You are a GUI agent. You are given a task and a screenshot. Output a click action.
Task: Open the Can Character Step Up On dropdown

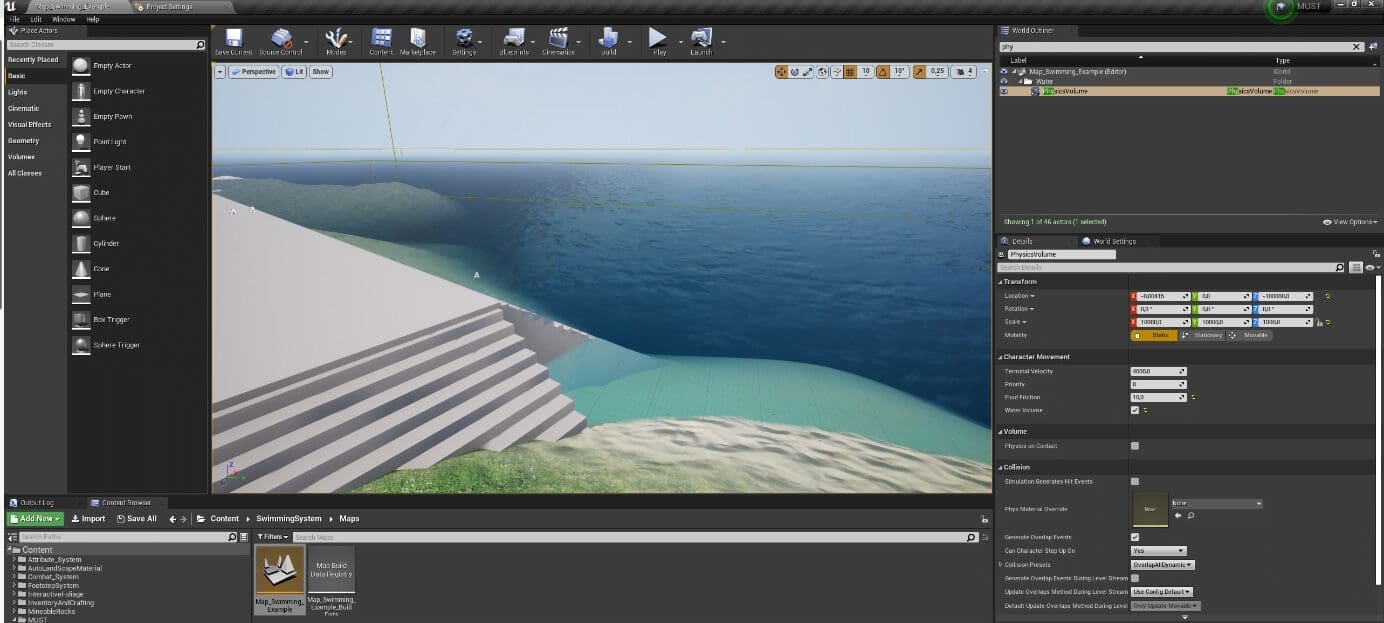[x=1158, y=551]
